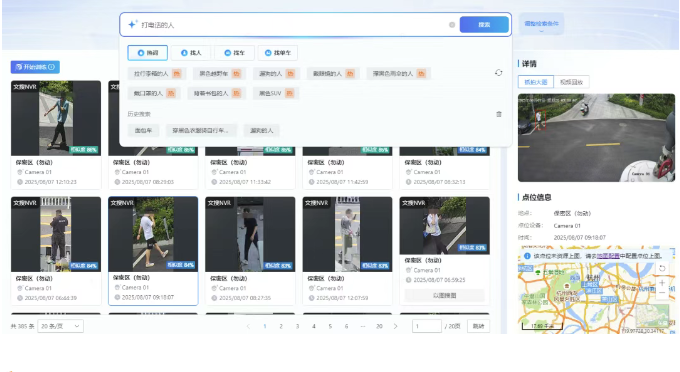Choose the 撑黑色雨伞的人 suggestion tag
680x372 pixels.
click(x=399, y=74)
